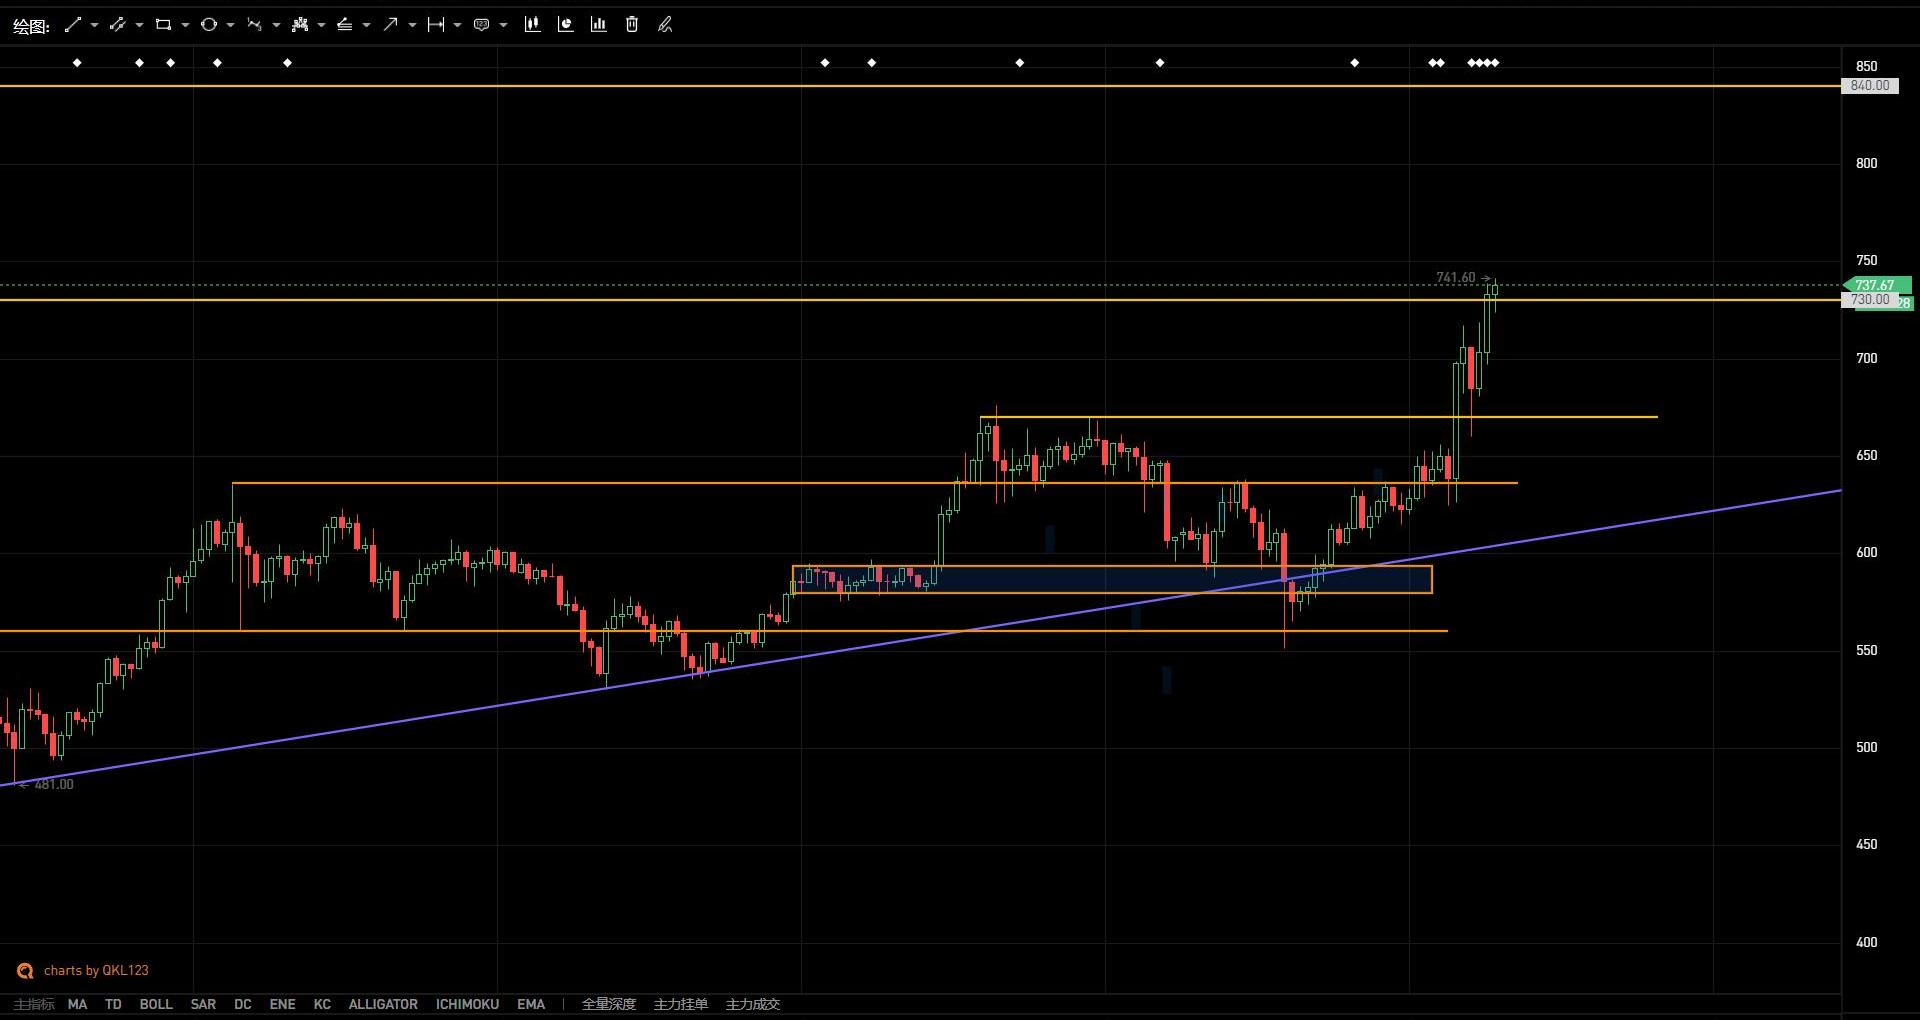The height and width of the screenshot is (1020, 1920).
Task: Select the candlestick chart type icon
Action: [532, 25]
